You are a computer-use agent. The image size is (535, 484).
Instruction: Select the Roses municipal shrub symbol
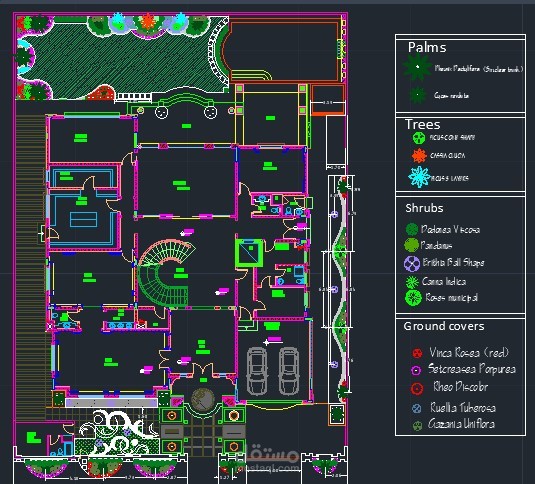[413, 298]
